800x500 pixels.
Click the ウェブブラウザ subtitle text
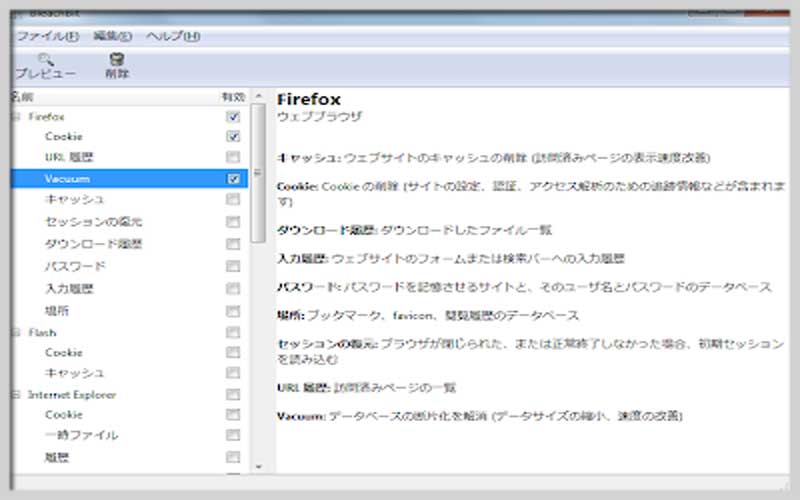click(x=319, y=116)
